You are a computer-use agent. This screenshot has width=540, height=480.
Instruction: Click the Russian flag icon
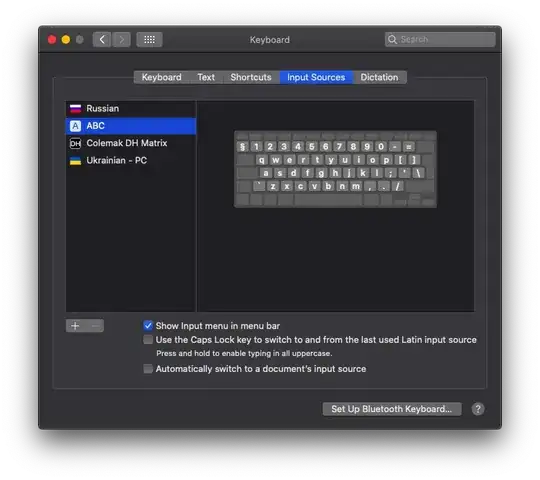coord(75,109)
